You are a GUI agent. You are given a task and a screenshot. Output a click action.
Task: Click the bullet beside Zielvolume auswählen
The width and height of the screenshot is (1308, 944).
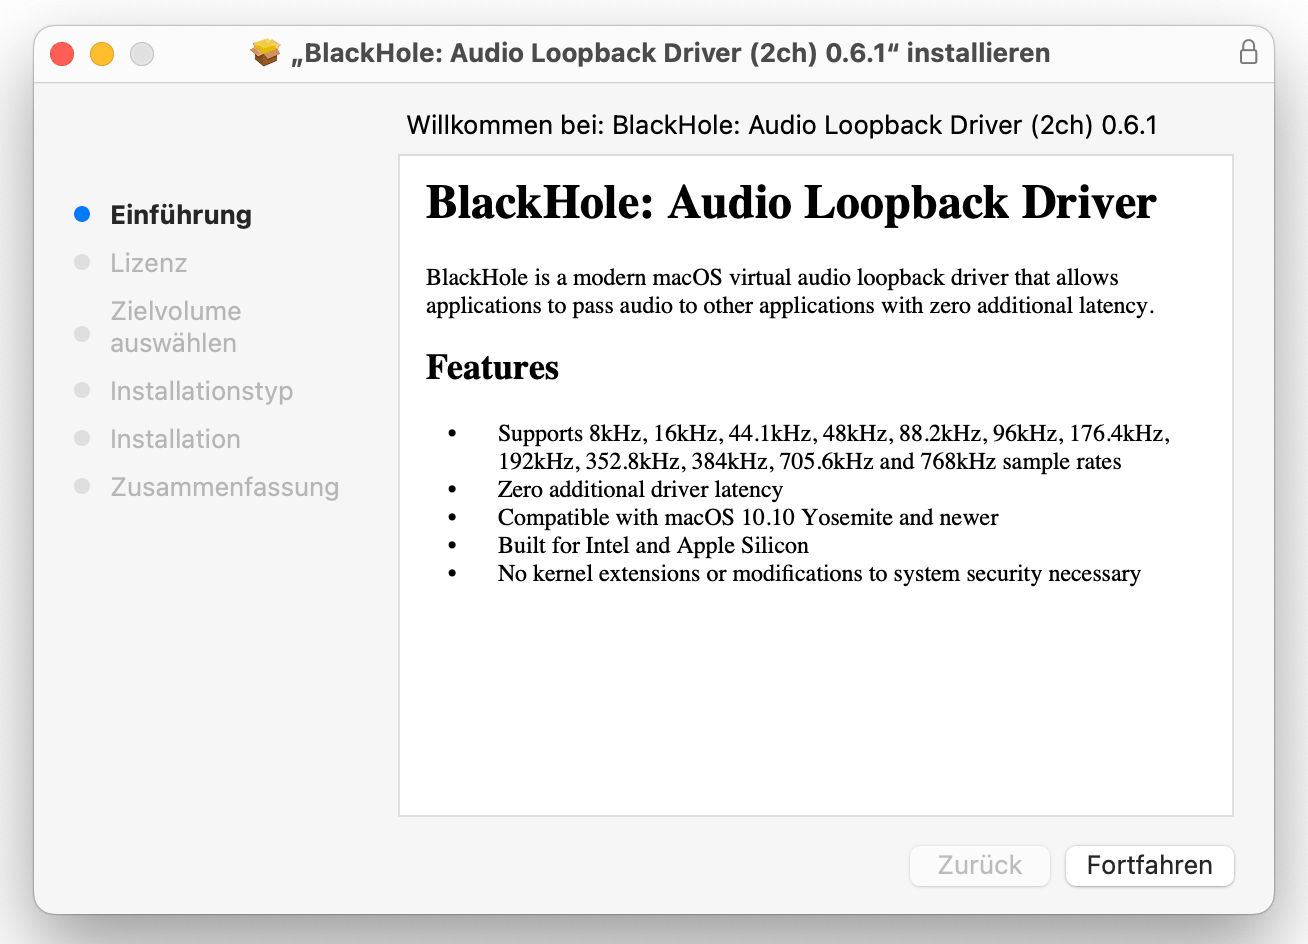82,334
